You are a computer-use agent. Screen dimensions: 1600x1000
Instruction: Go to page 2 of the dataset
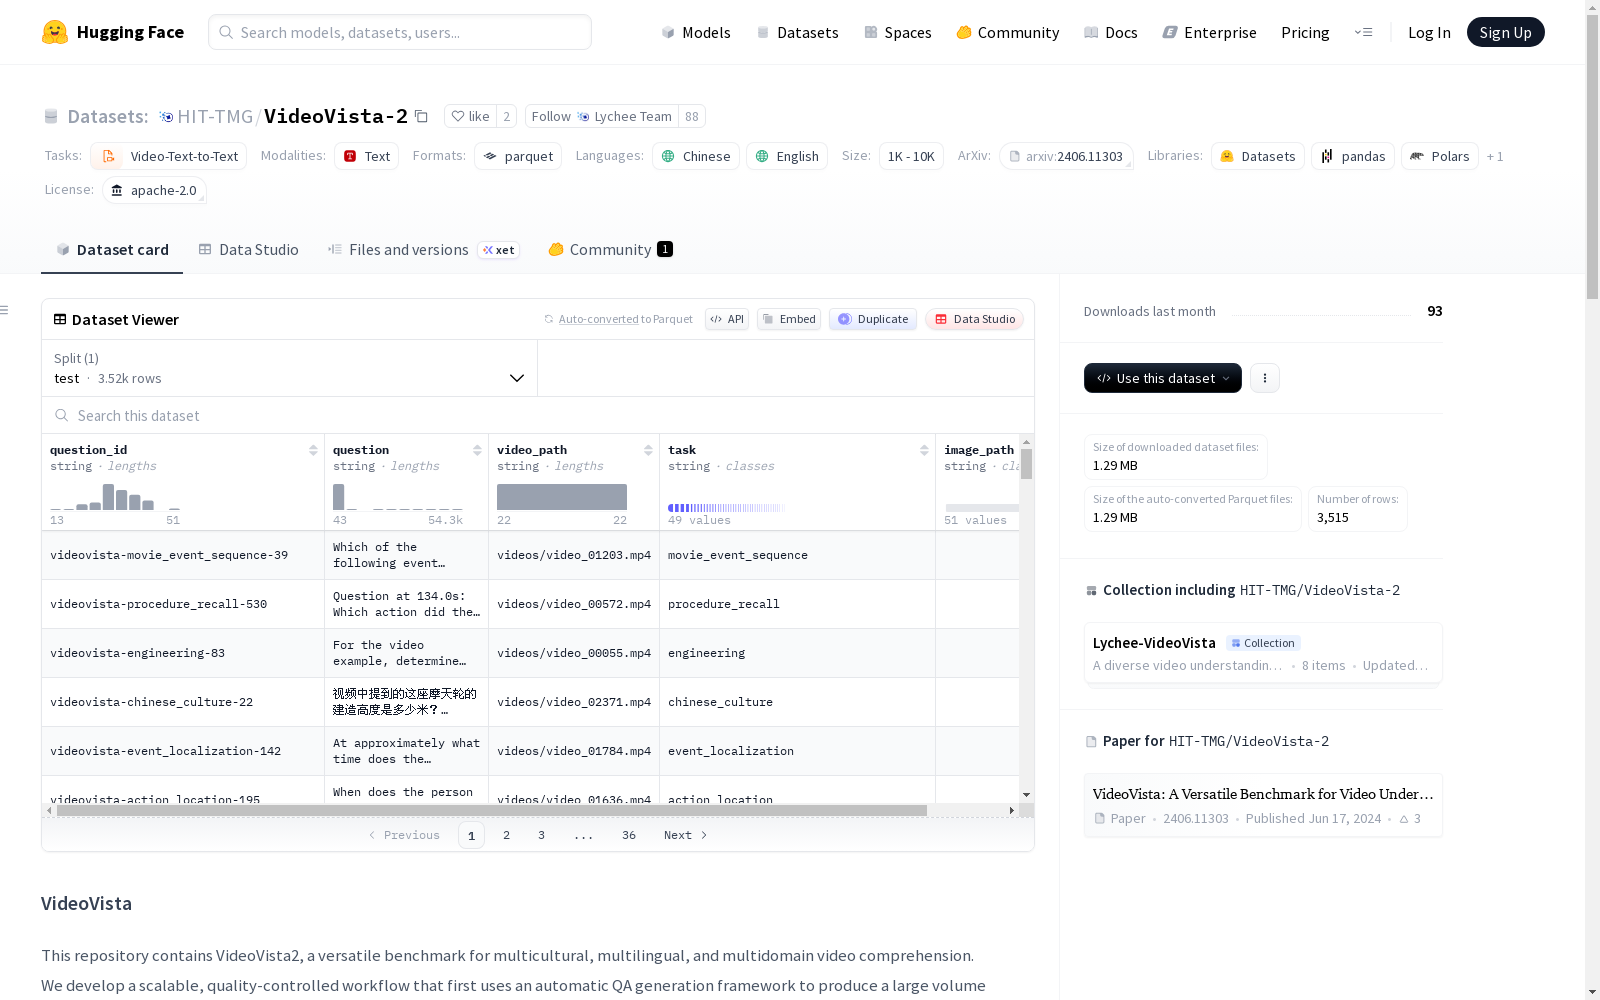point(507,835)
